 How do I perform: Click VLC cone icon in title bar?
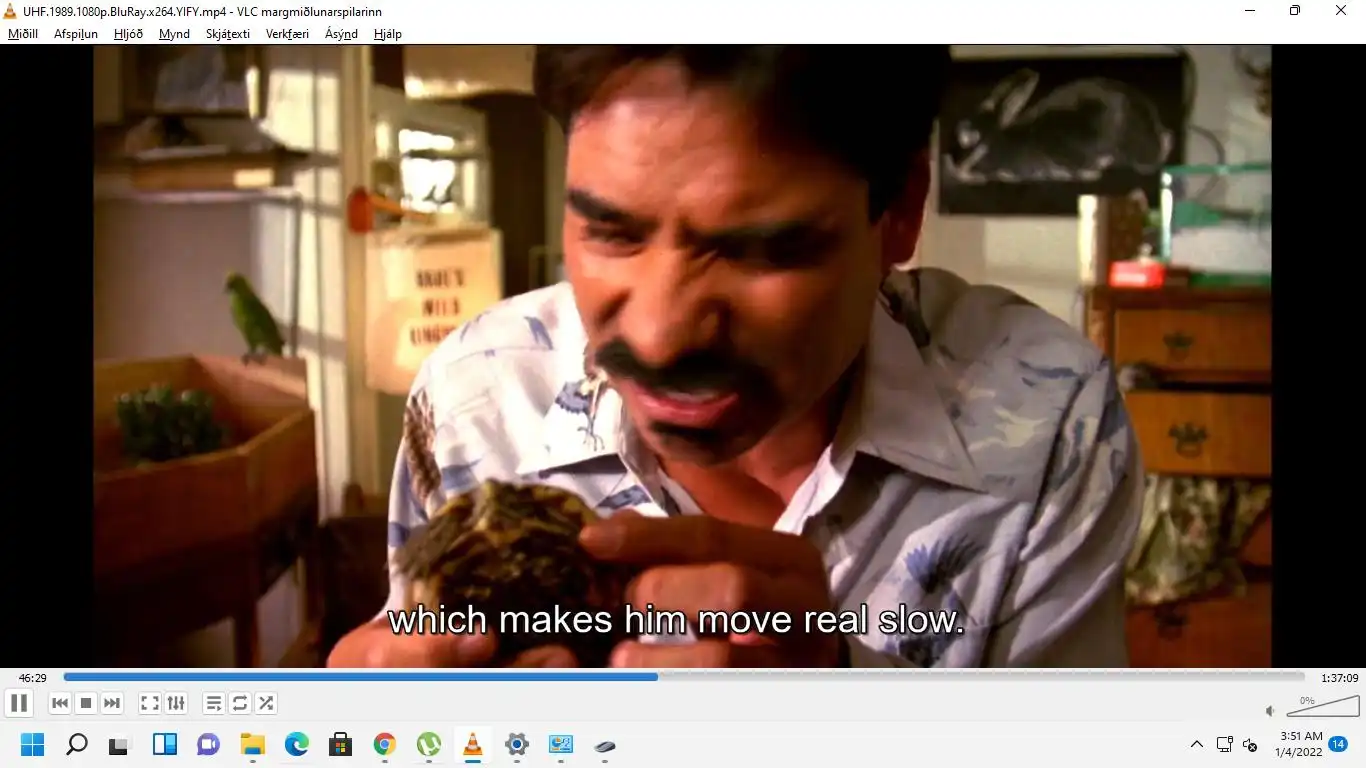(x=10, y=11)
